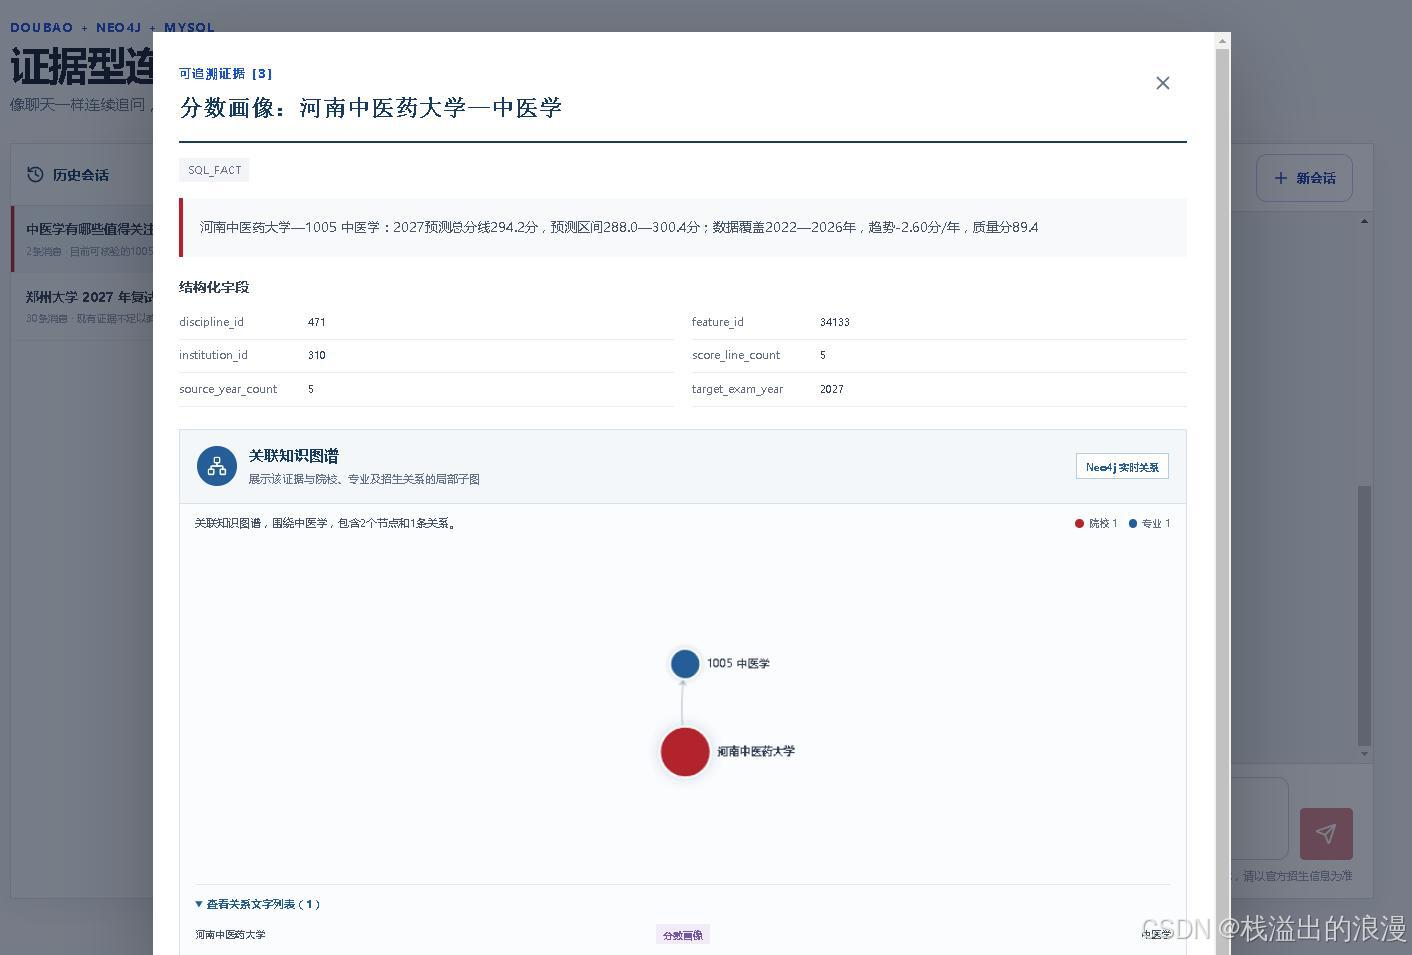Screen dimensions: 1412x955
Task: Click the 河南中医药大学 row in relation list
Action: [682, 935]
